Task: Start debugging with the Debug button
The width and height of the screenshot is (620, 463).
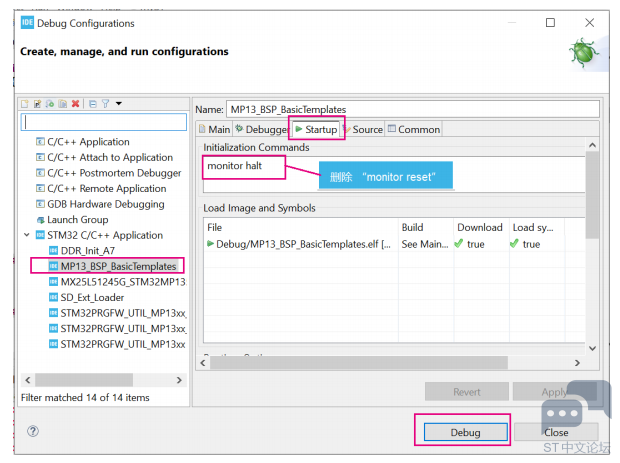Action: click(465, 432)
